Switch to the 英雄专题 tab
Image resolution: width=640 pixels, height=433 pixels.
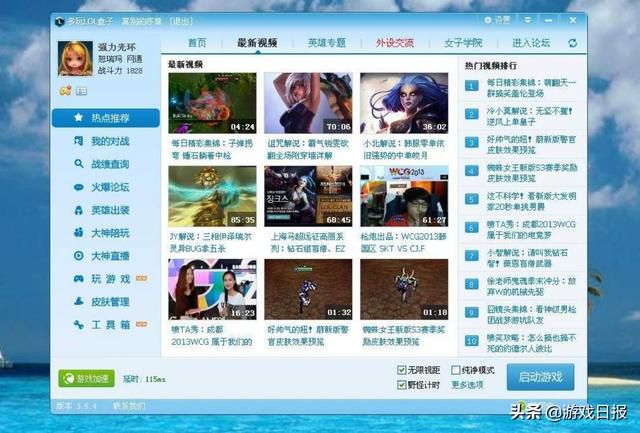point(327,43)
